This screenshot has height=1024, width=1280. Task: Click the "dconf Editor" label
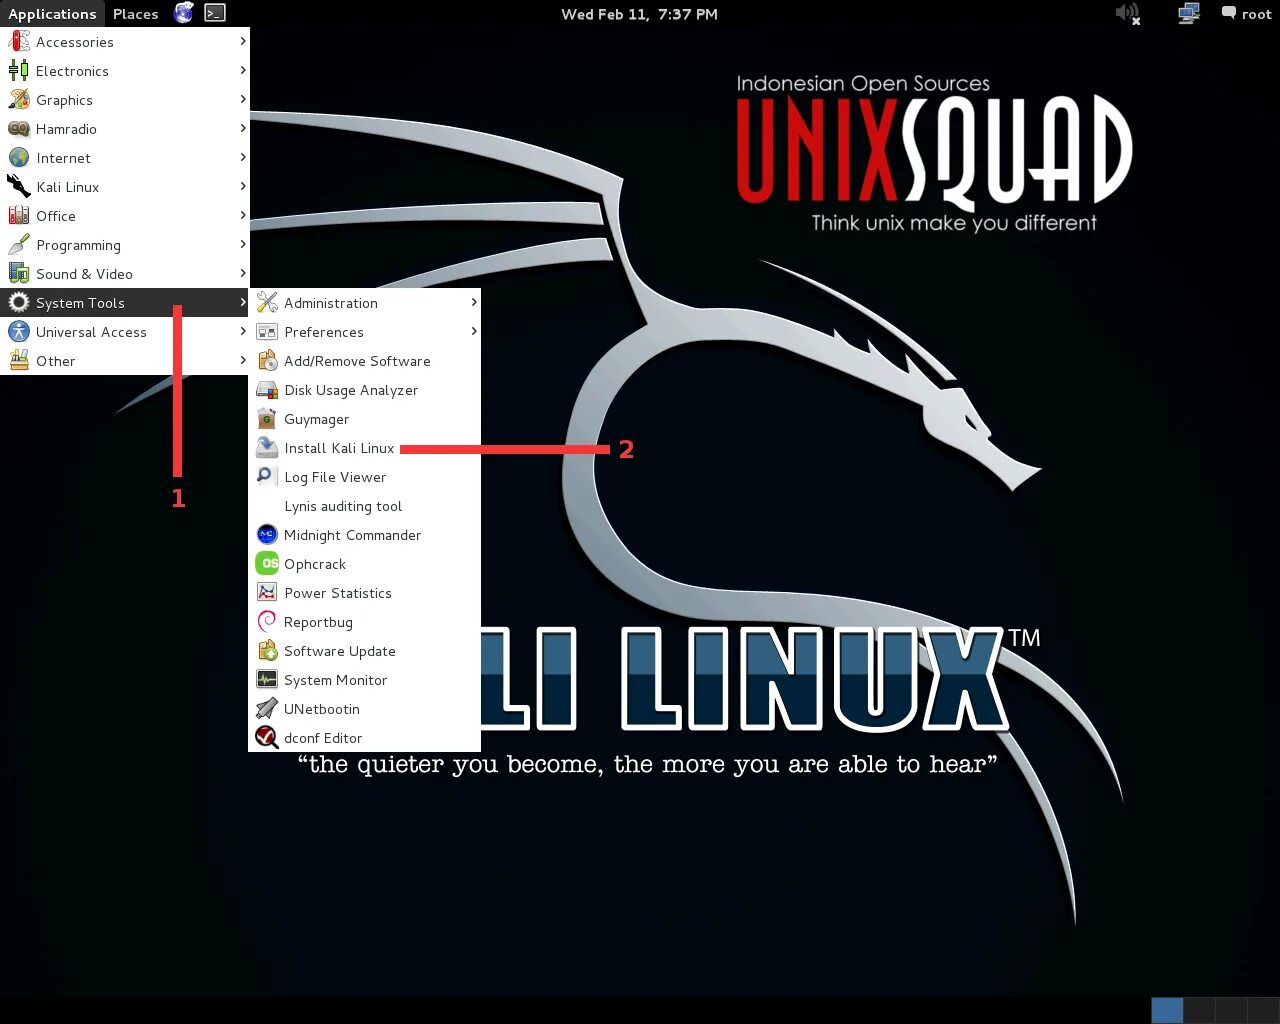tap(323, 738)
